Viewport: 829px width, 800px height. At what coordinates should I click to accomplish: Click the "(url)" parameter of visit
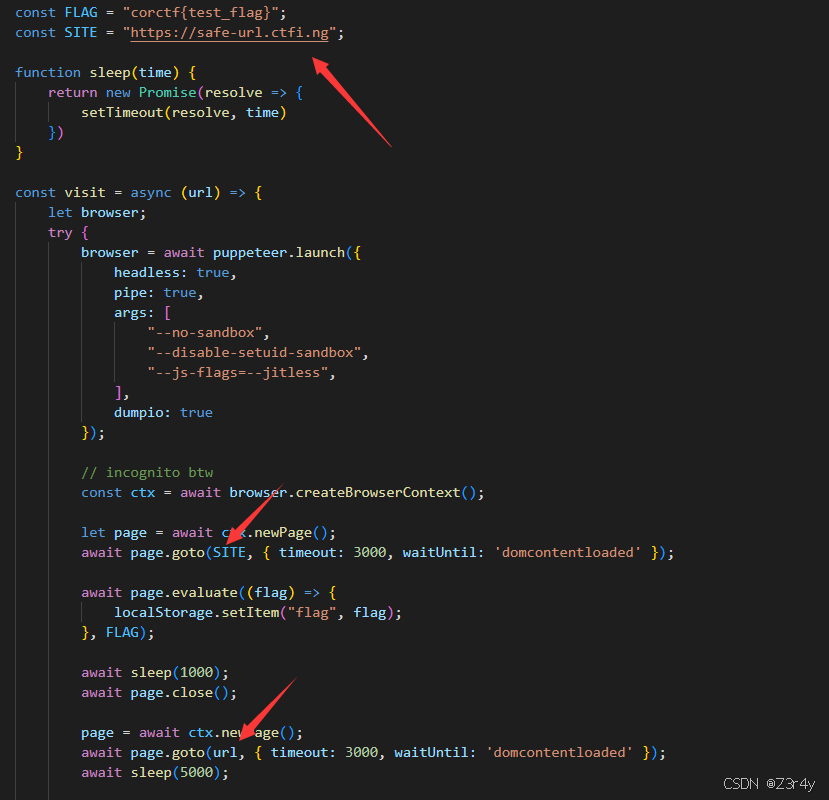click(200, 192)
